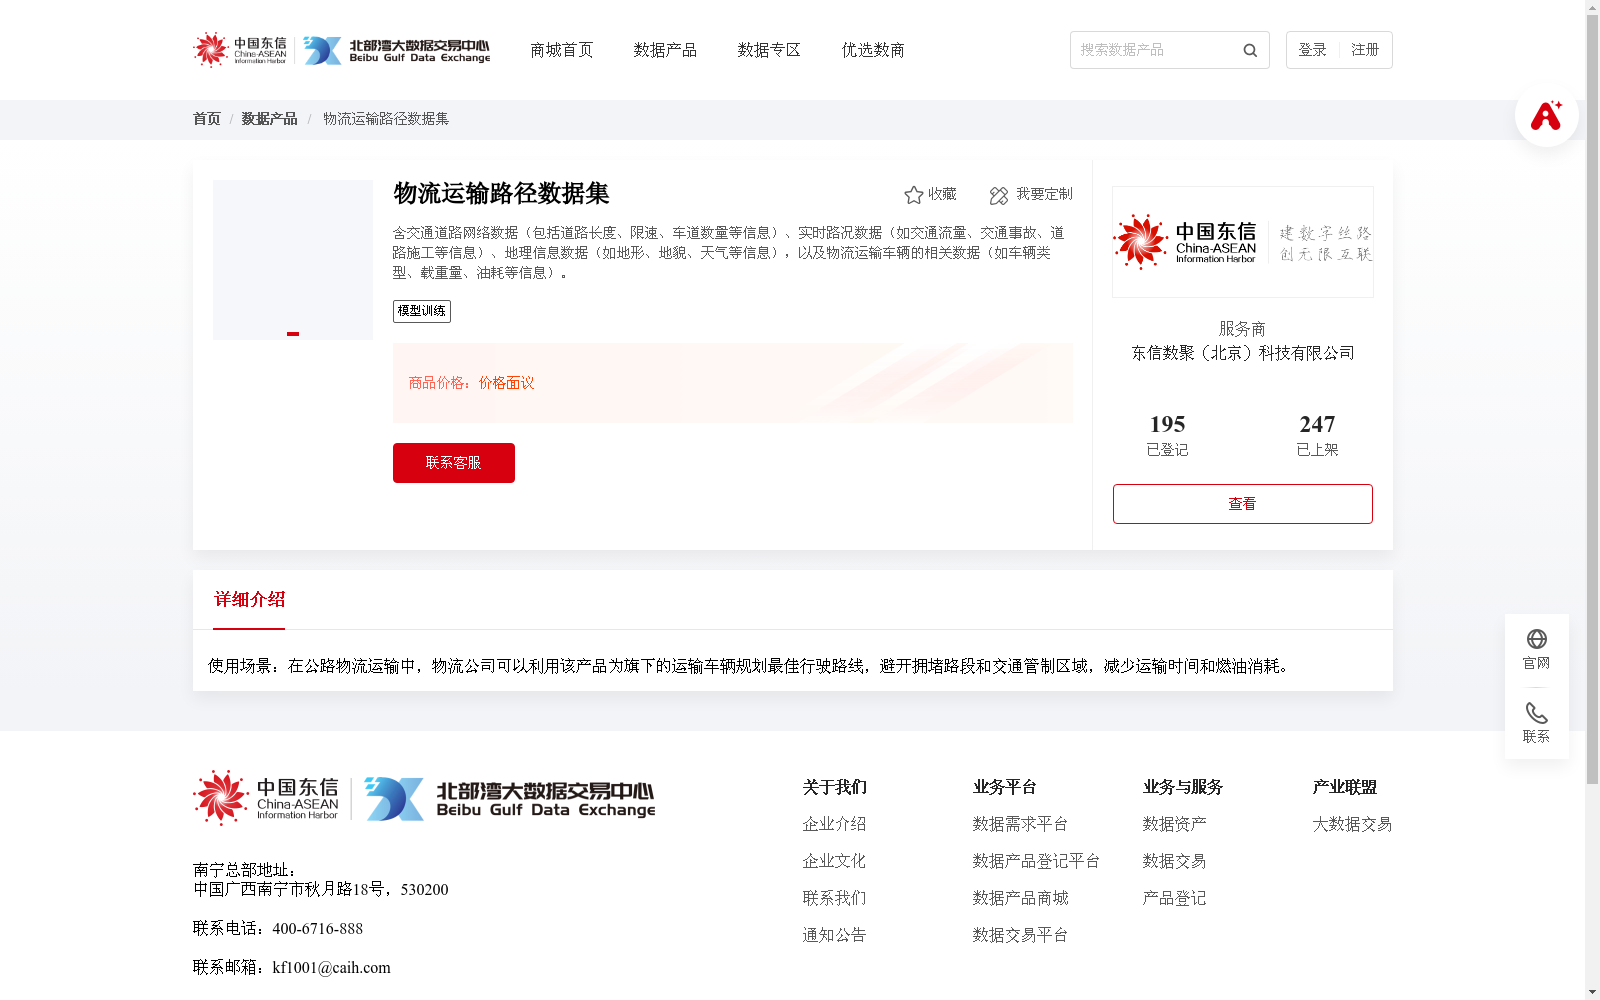Click the scrollbar up arrow
Image resolution: width=1600 pixels, height=1000 pixels.
click(x=1592, y=7)
